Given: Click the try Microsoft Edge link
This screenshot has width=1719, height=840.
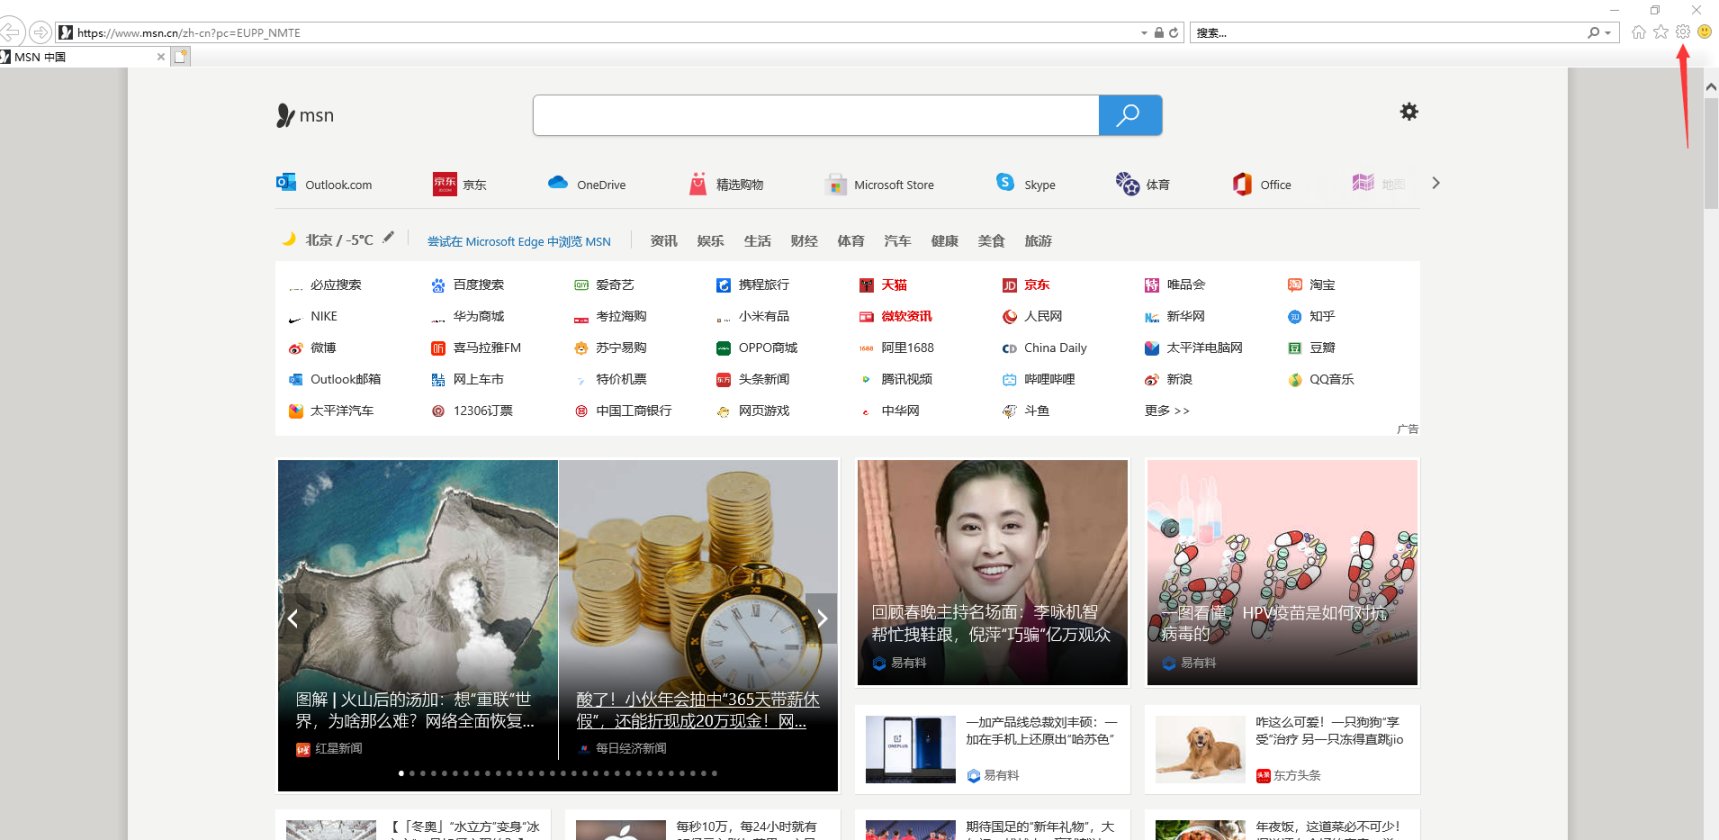Looking at the screenshot, I should point(518,242).
